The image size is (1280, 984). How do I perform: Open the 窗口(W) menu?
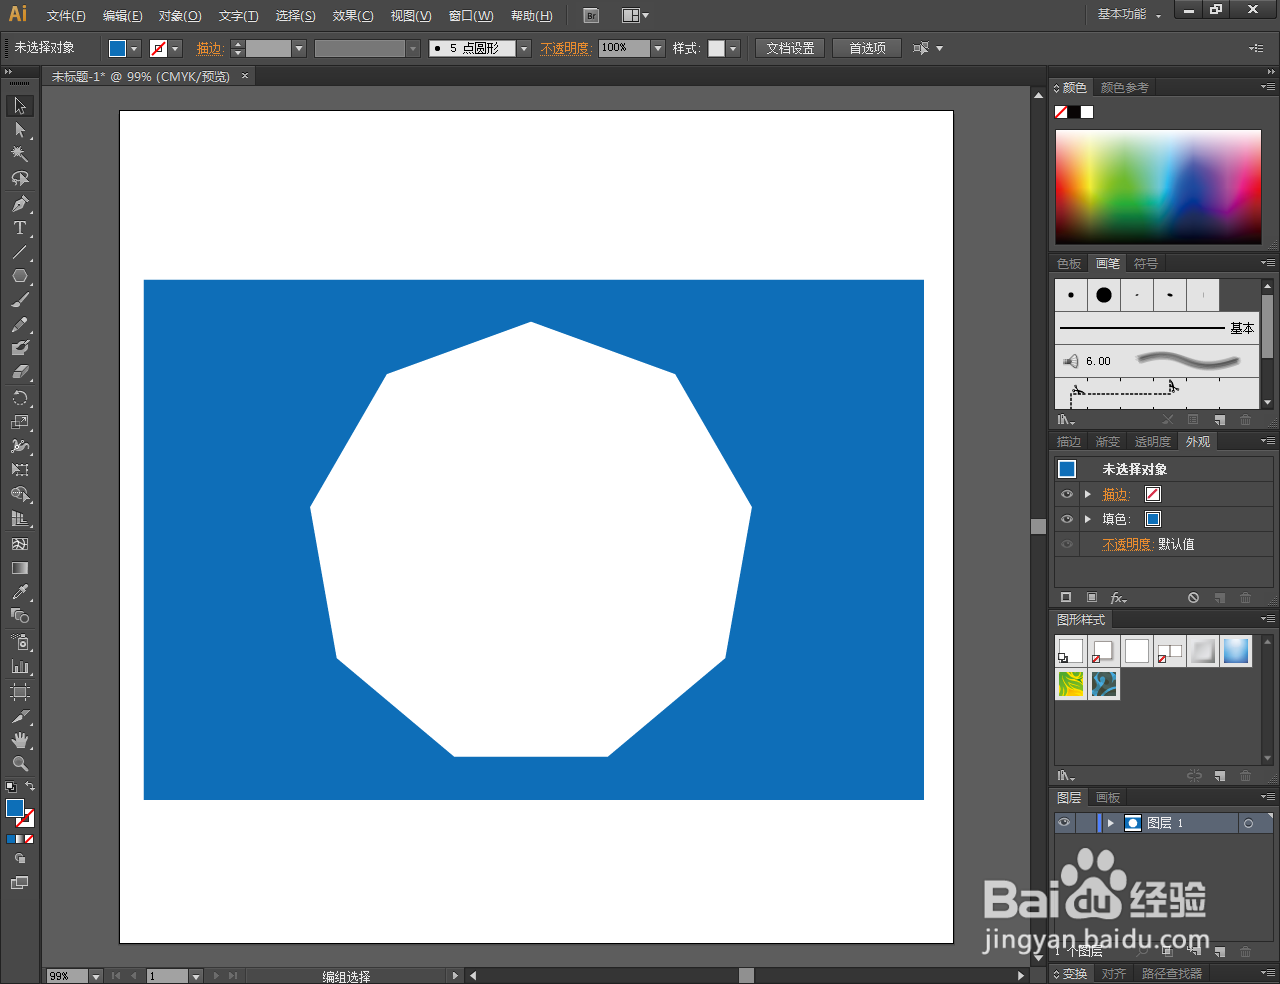click(x=471, y=16)
